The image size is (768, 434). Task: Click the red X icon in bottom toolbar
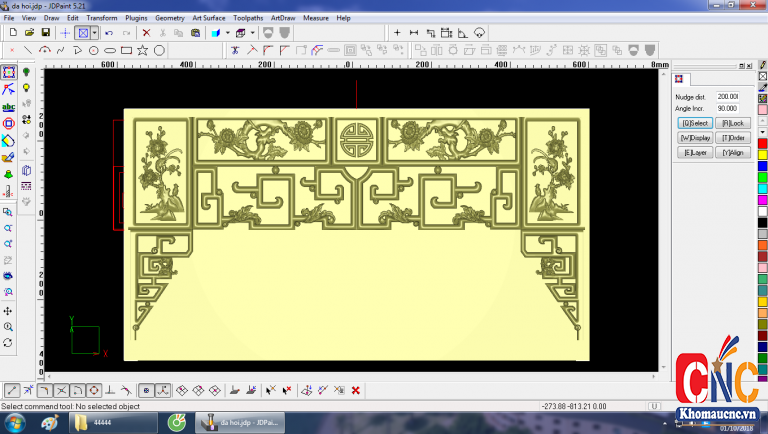[x=356, y=390]
